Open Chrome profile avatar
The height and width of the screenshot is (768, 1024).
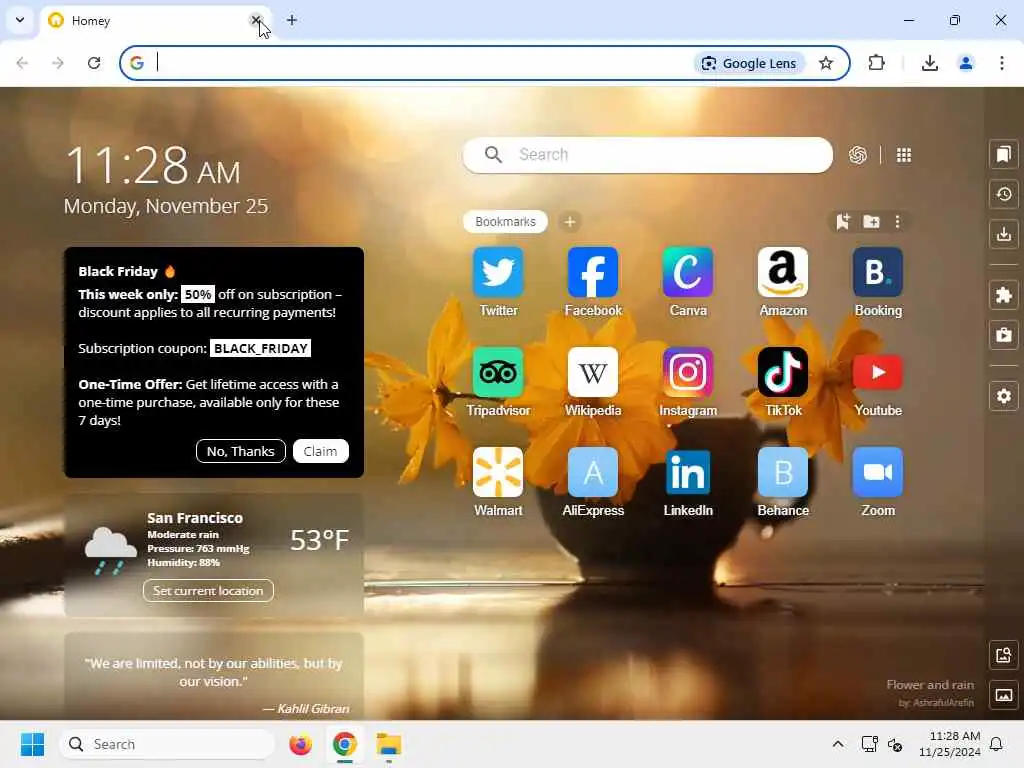click(965, 63)
